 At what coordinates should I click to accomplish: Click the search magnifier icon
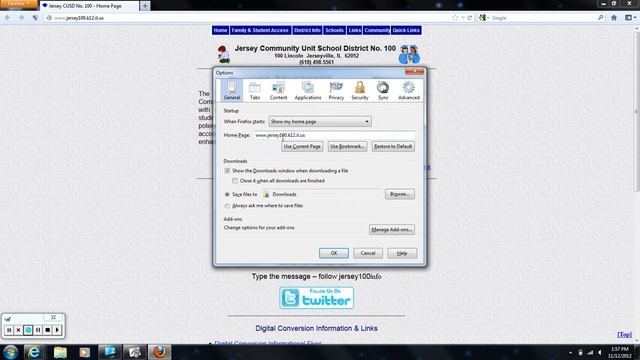pyautogui.click(x=600, y=18)
